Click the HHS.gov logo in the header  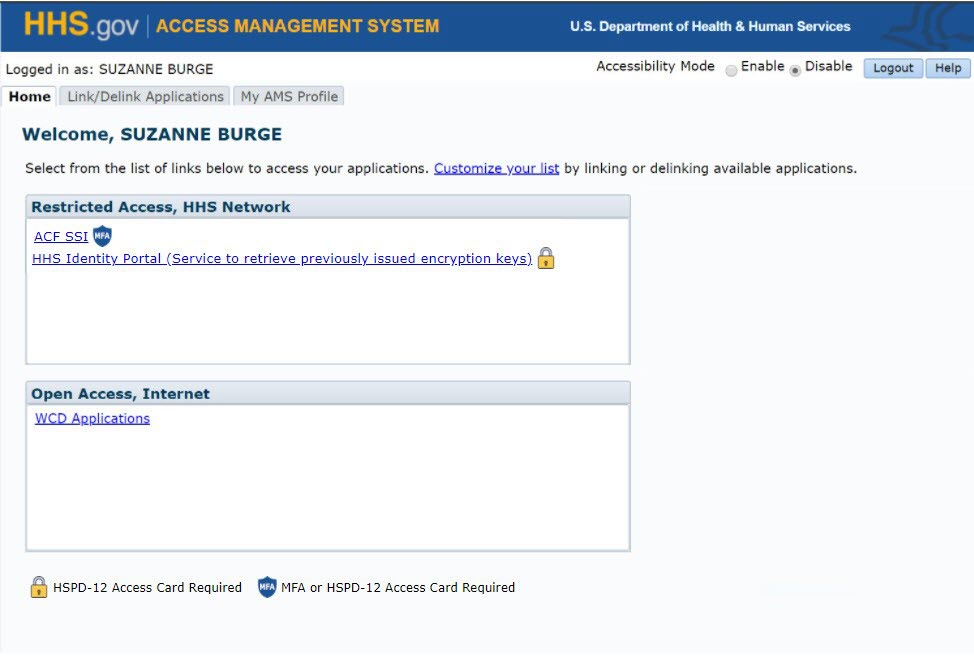(82, 26)
